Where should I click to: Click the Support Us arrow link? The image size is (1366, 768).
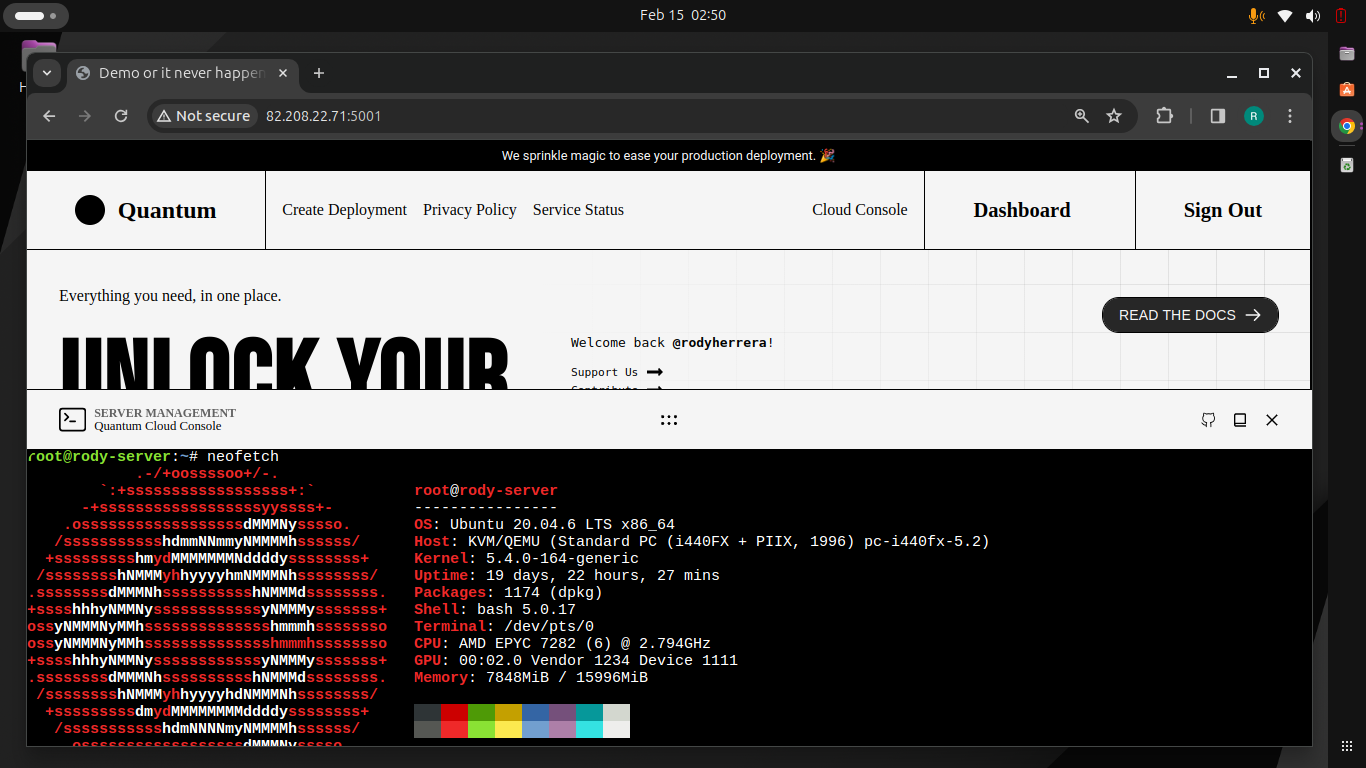[616, 372]
